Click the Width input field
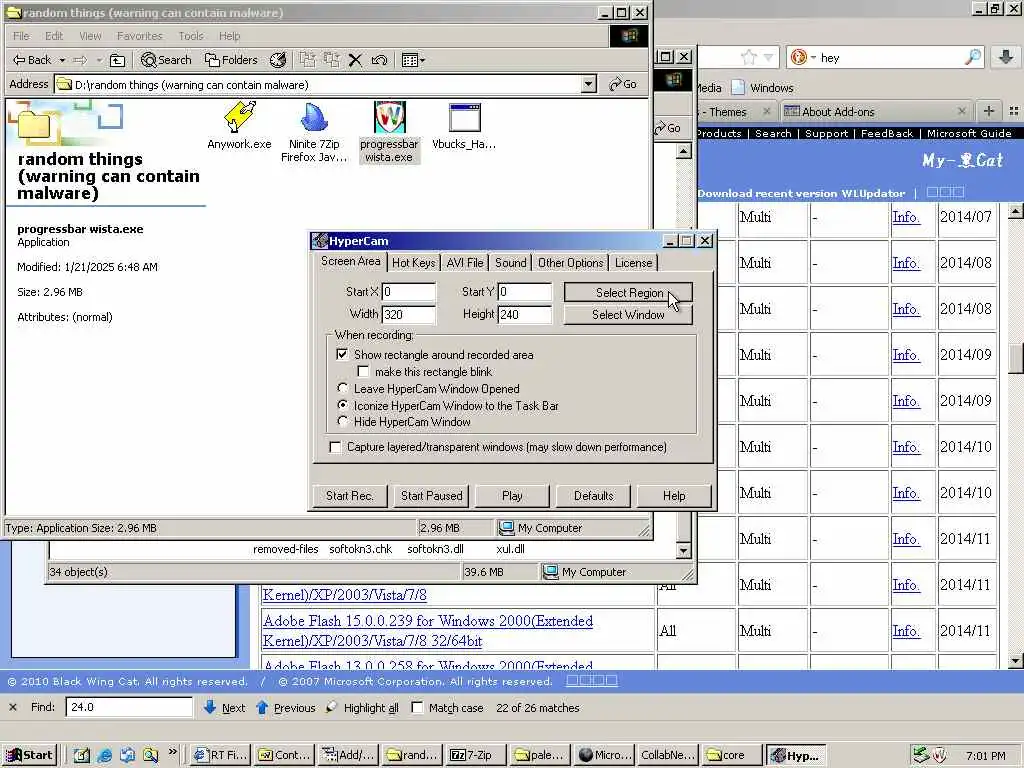 pos(409,314)
